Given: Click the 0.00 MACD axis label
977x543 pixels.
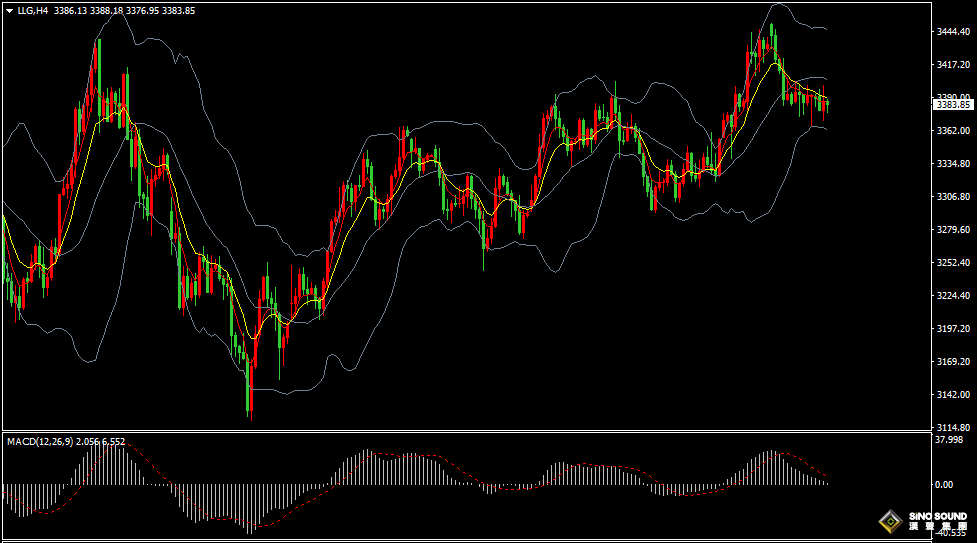Looking at the screenshot, I should 943,485.
